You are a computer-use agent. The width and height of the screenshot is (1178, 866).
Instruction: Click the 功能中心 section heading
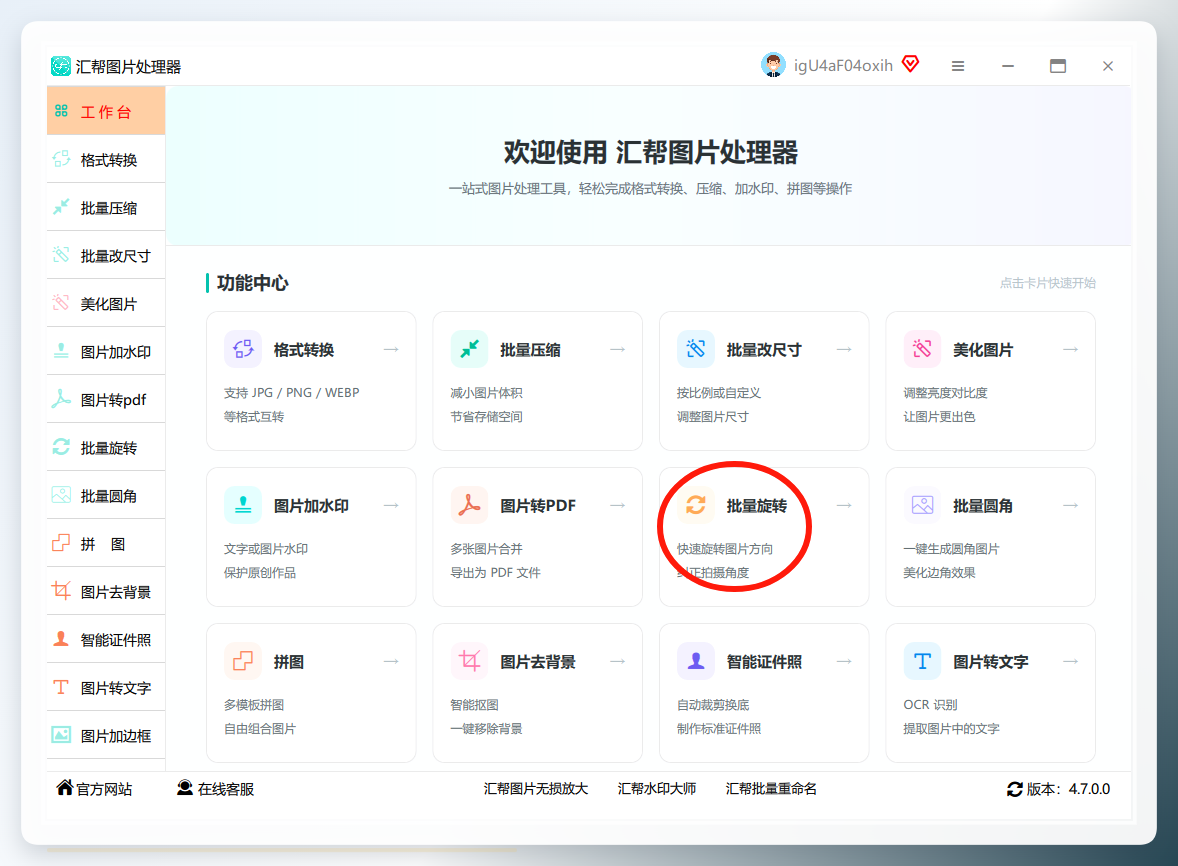coord(252,283)
